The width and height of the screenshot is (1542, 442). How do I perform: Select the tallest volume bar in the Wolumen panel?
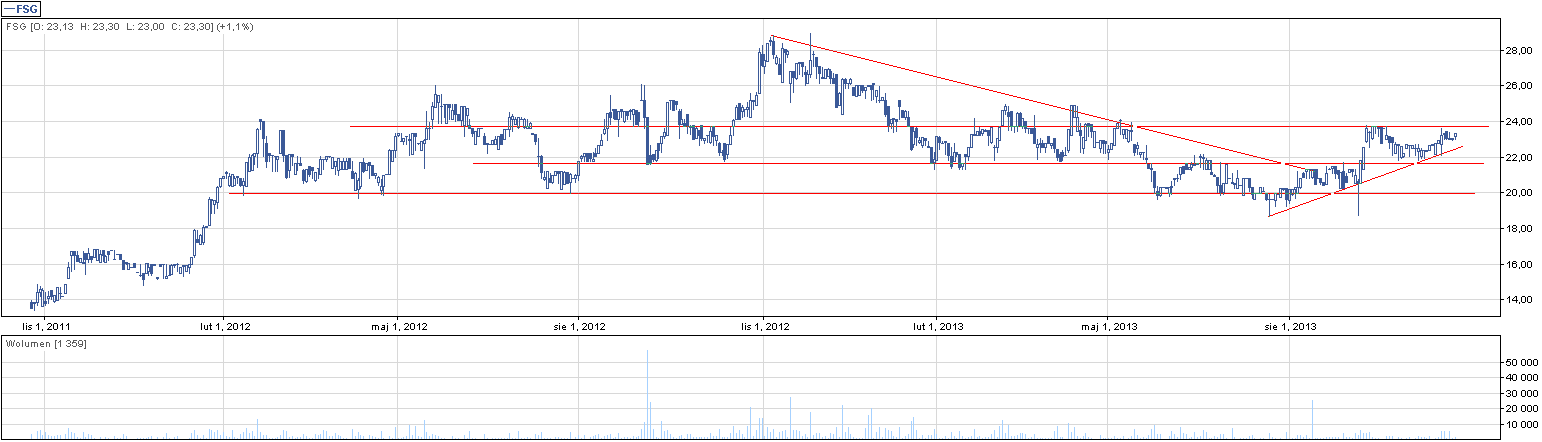648,394
